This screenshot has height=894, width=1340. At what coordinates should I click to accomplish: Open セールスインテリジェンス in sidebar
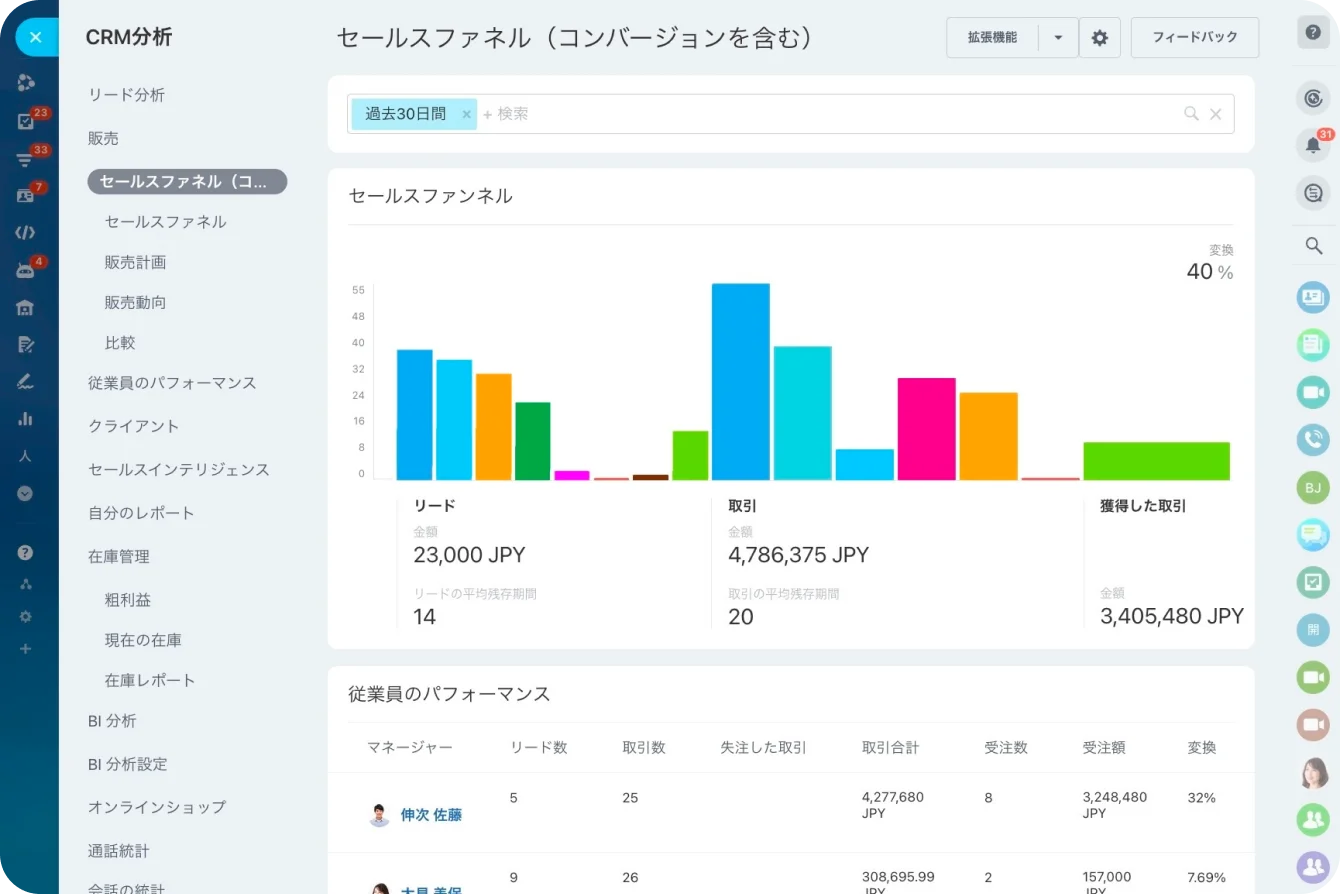coord(179,469)
